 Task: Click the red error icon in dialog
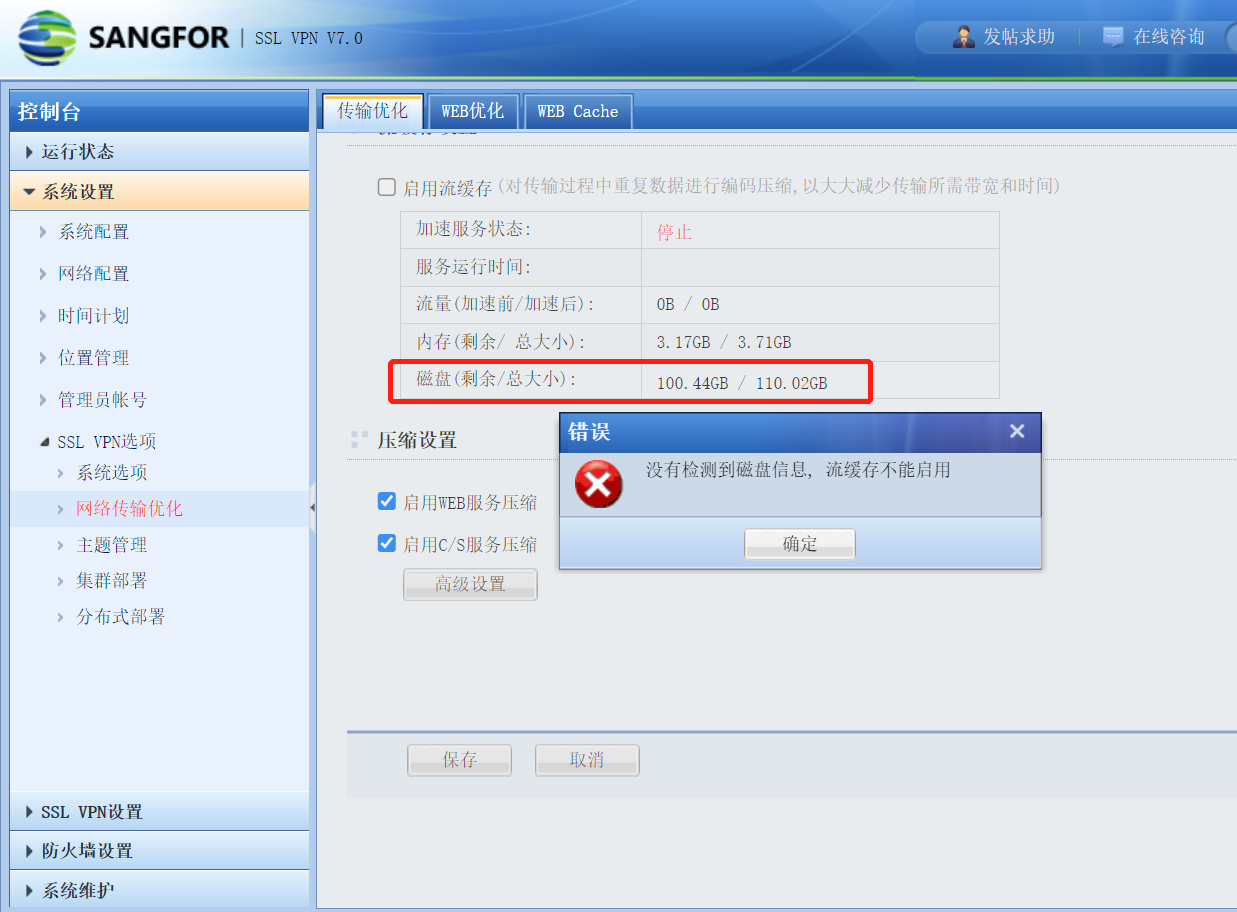598,485
